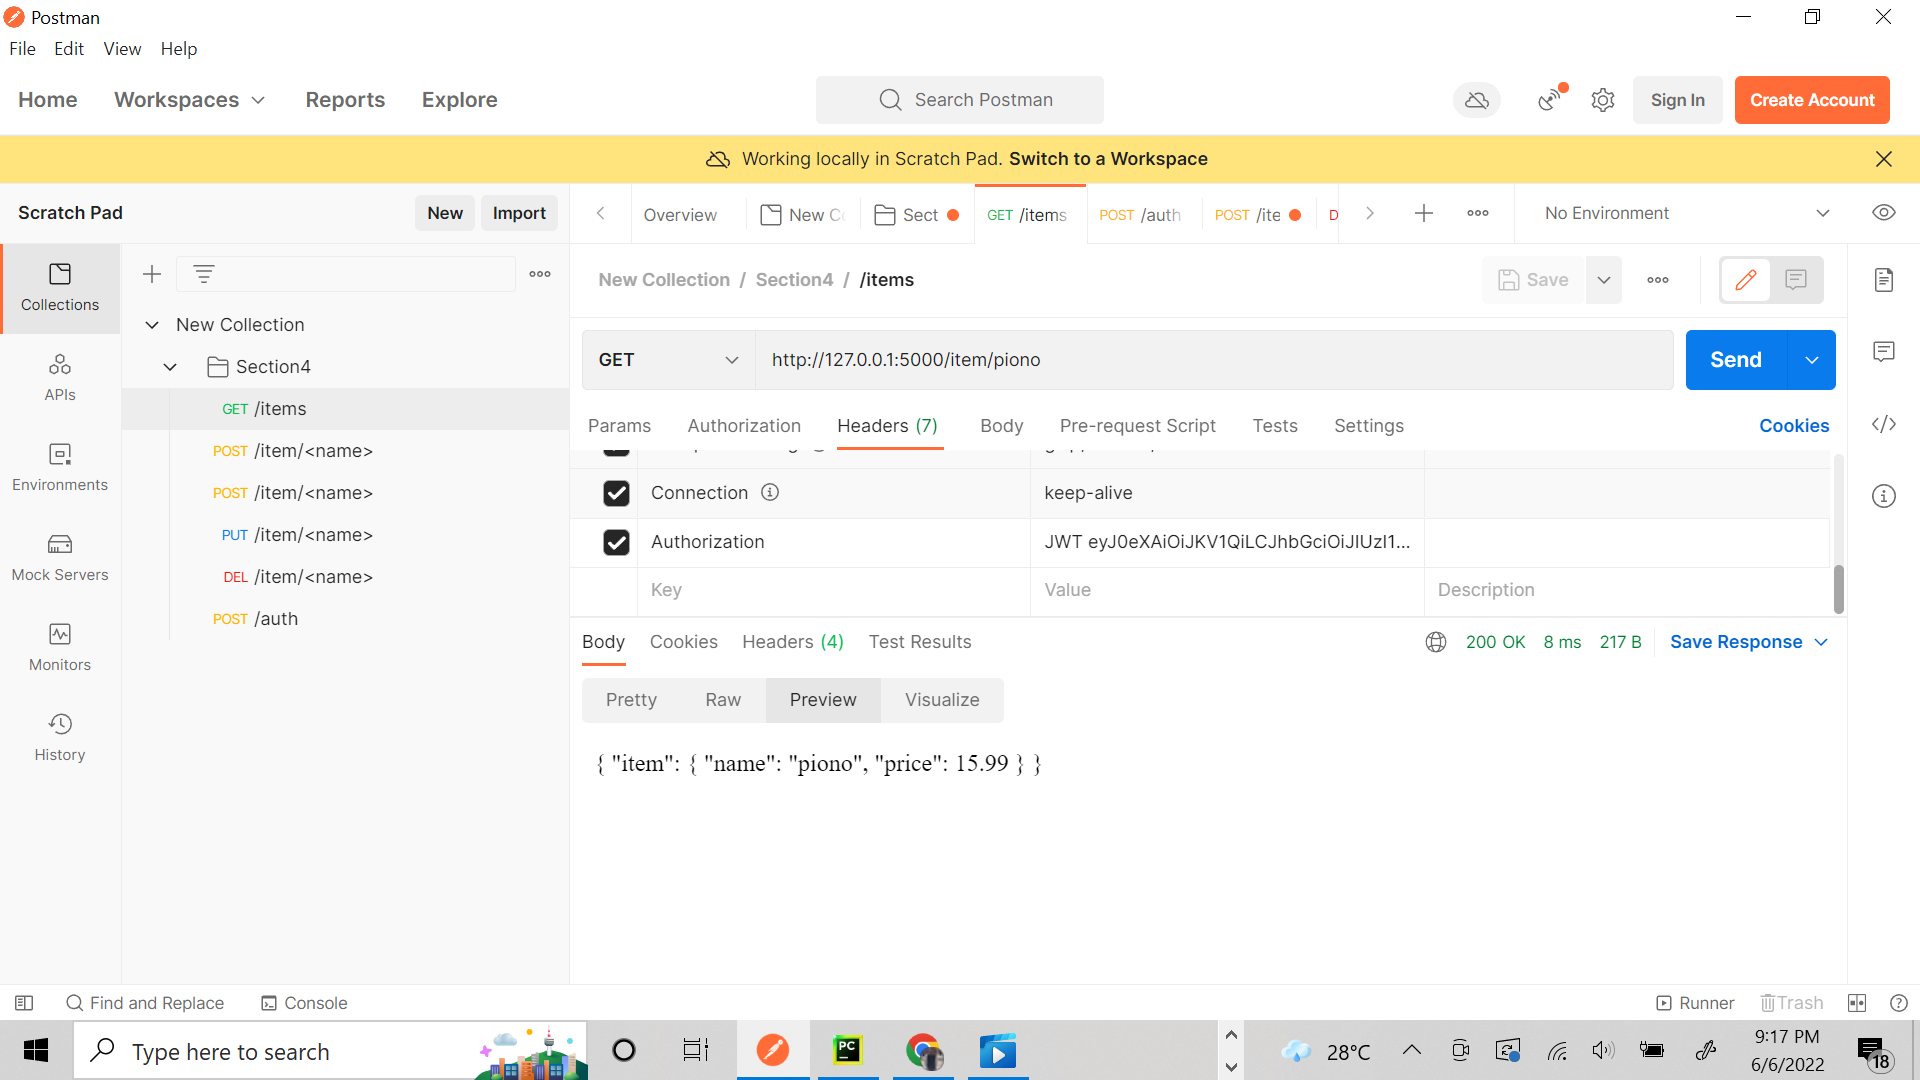Collapse the Section4 folder
The height and width of the screenshot is (1080, 1920).
pos(170,367)
